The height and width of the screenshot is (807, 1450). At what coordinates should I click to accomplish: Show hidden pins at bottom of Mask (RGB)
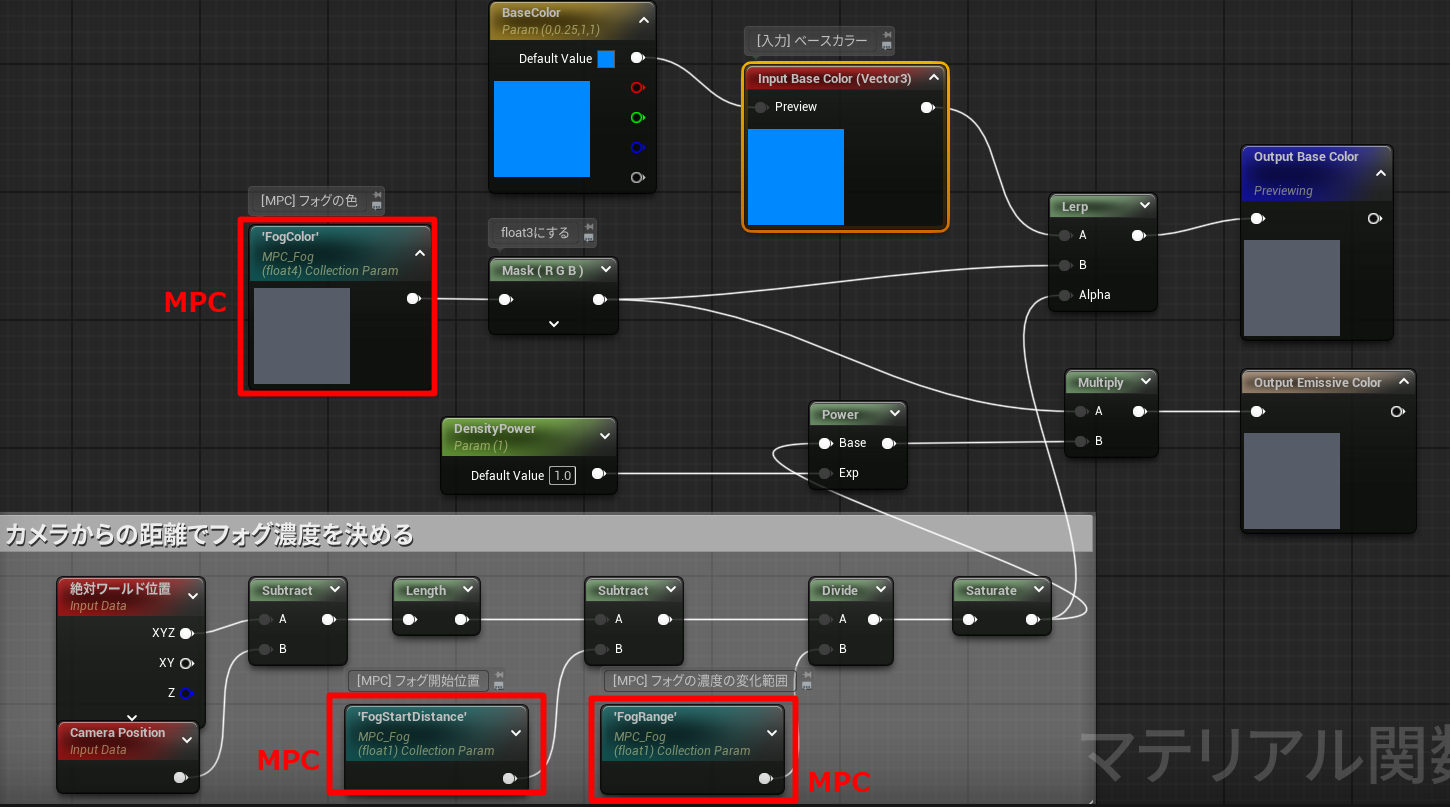[x=554, y=324]
